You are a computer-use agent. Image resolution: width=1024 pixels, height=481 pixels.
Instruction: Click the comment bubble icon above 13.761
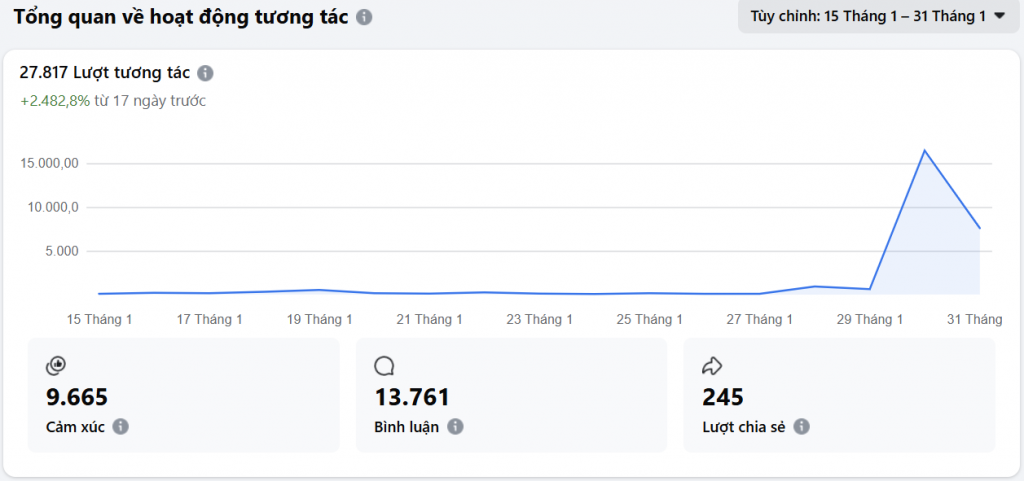point(384,365)
